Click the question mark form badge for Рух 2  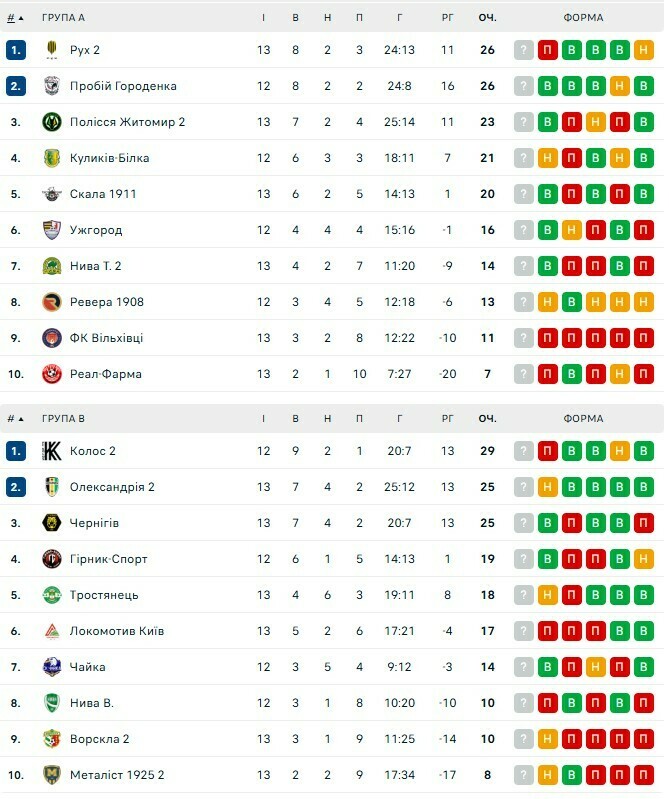pyautogui.click(x=523, y=50)
